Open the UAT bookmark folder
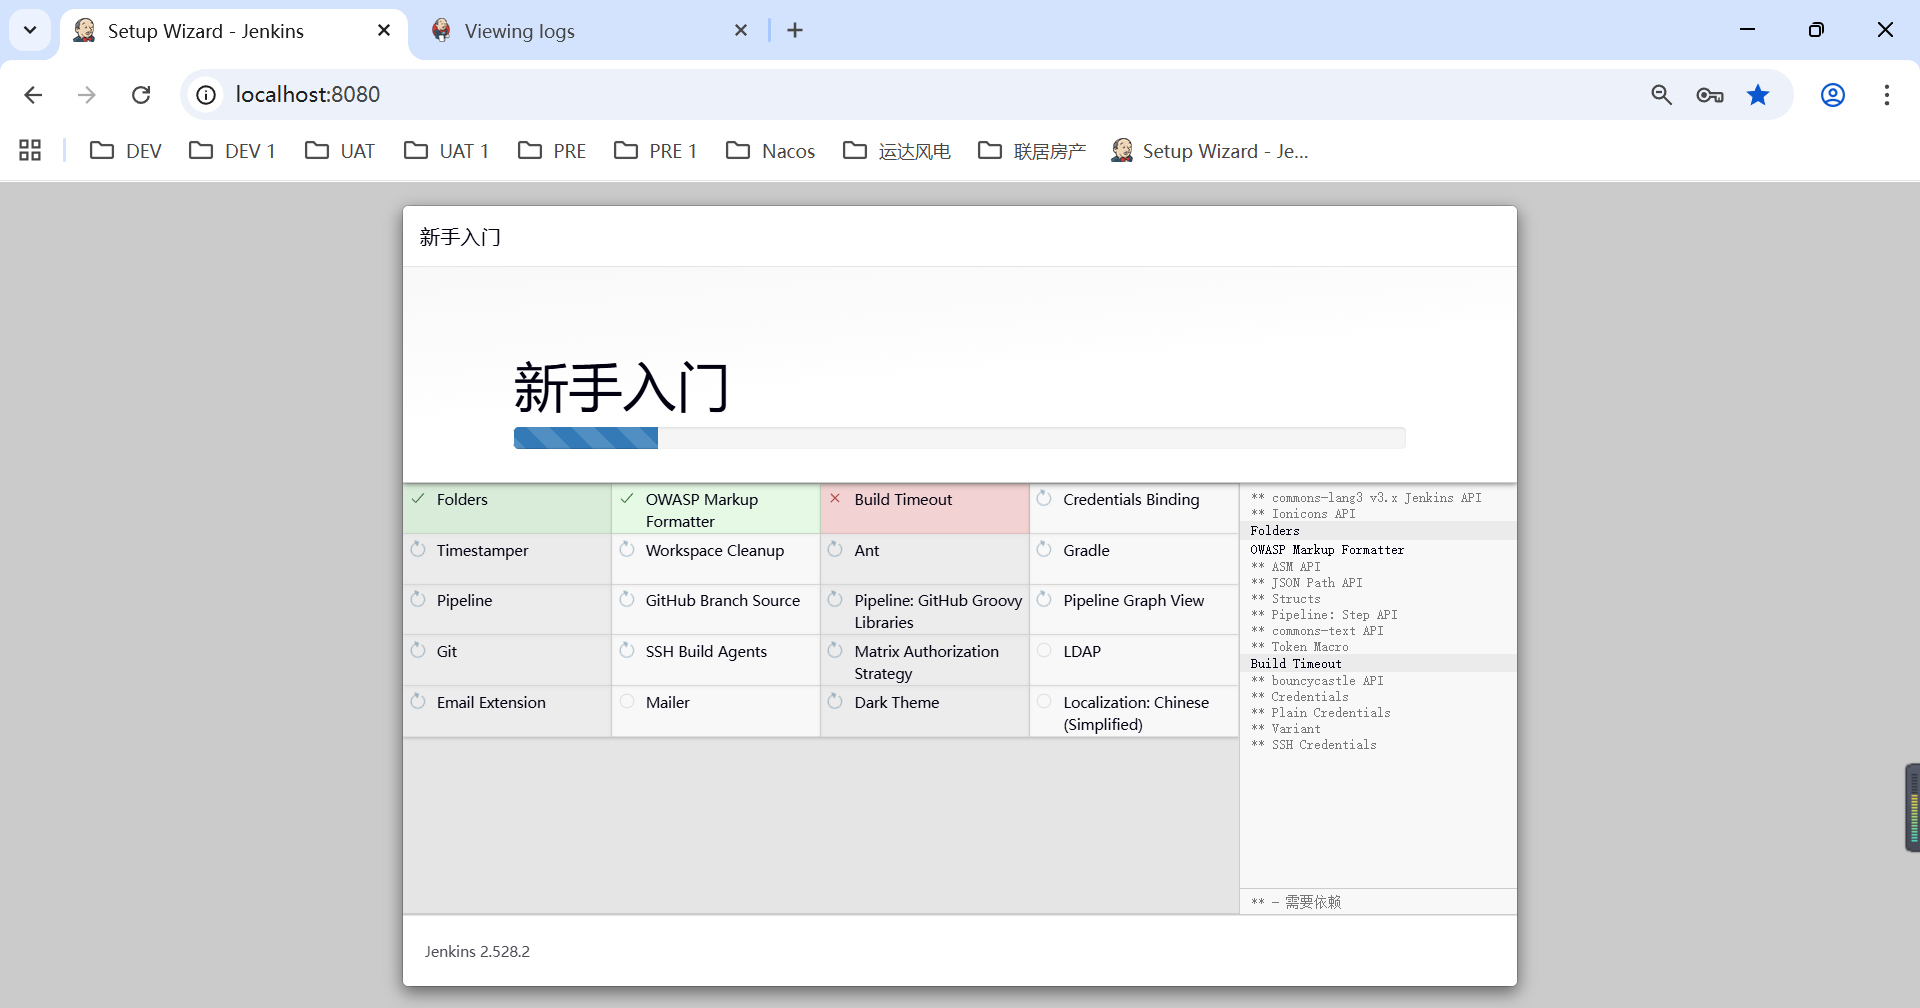This screenshot has height=1008, width=1920. point(340,151)
